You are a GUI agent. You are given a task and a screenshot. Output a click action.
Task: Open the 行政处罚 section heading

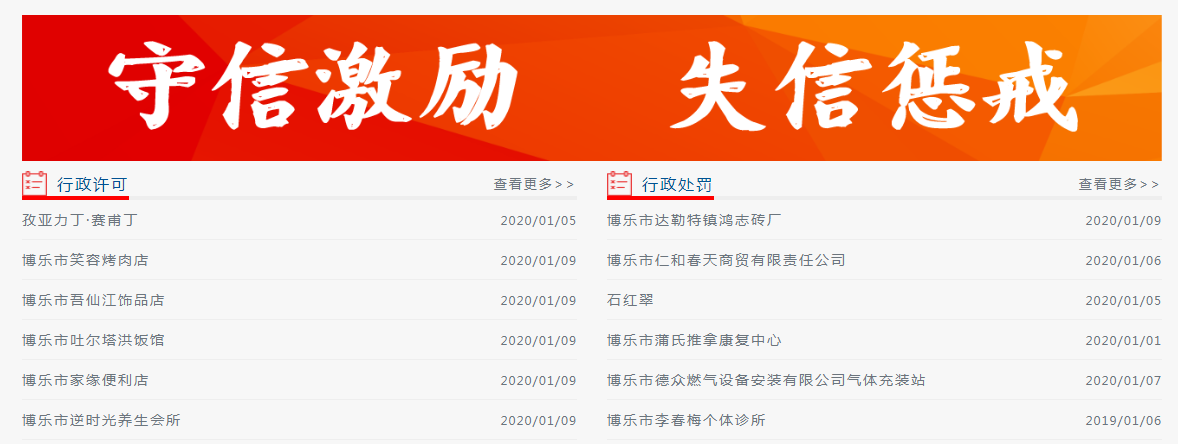pyautogui.click(x=677, y=185)
